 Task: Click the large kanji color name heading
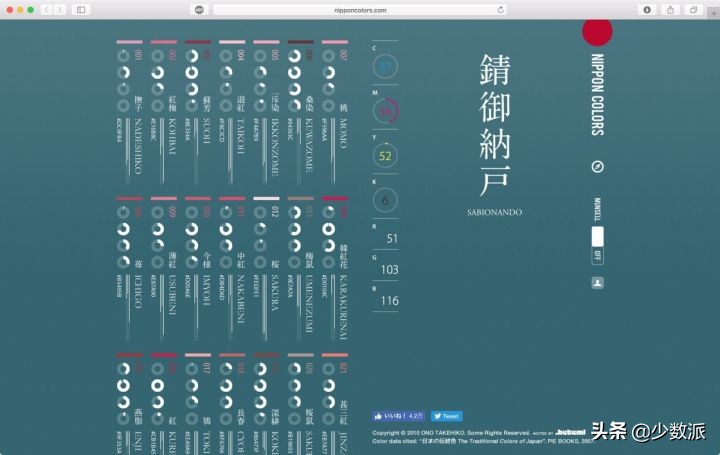pyautogui.click(x=495, y=125)
